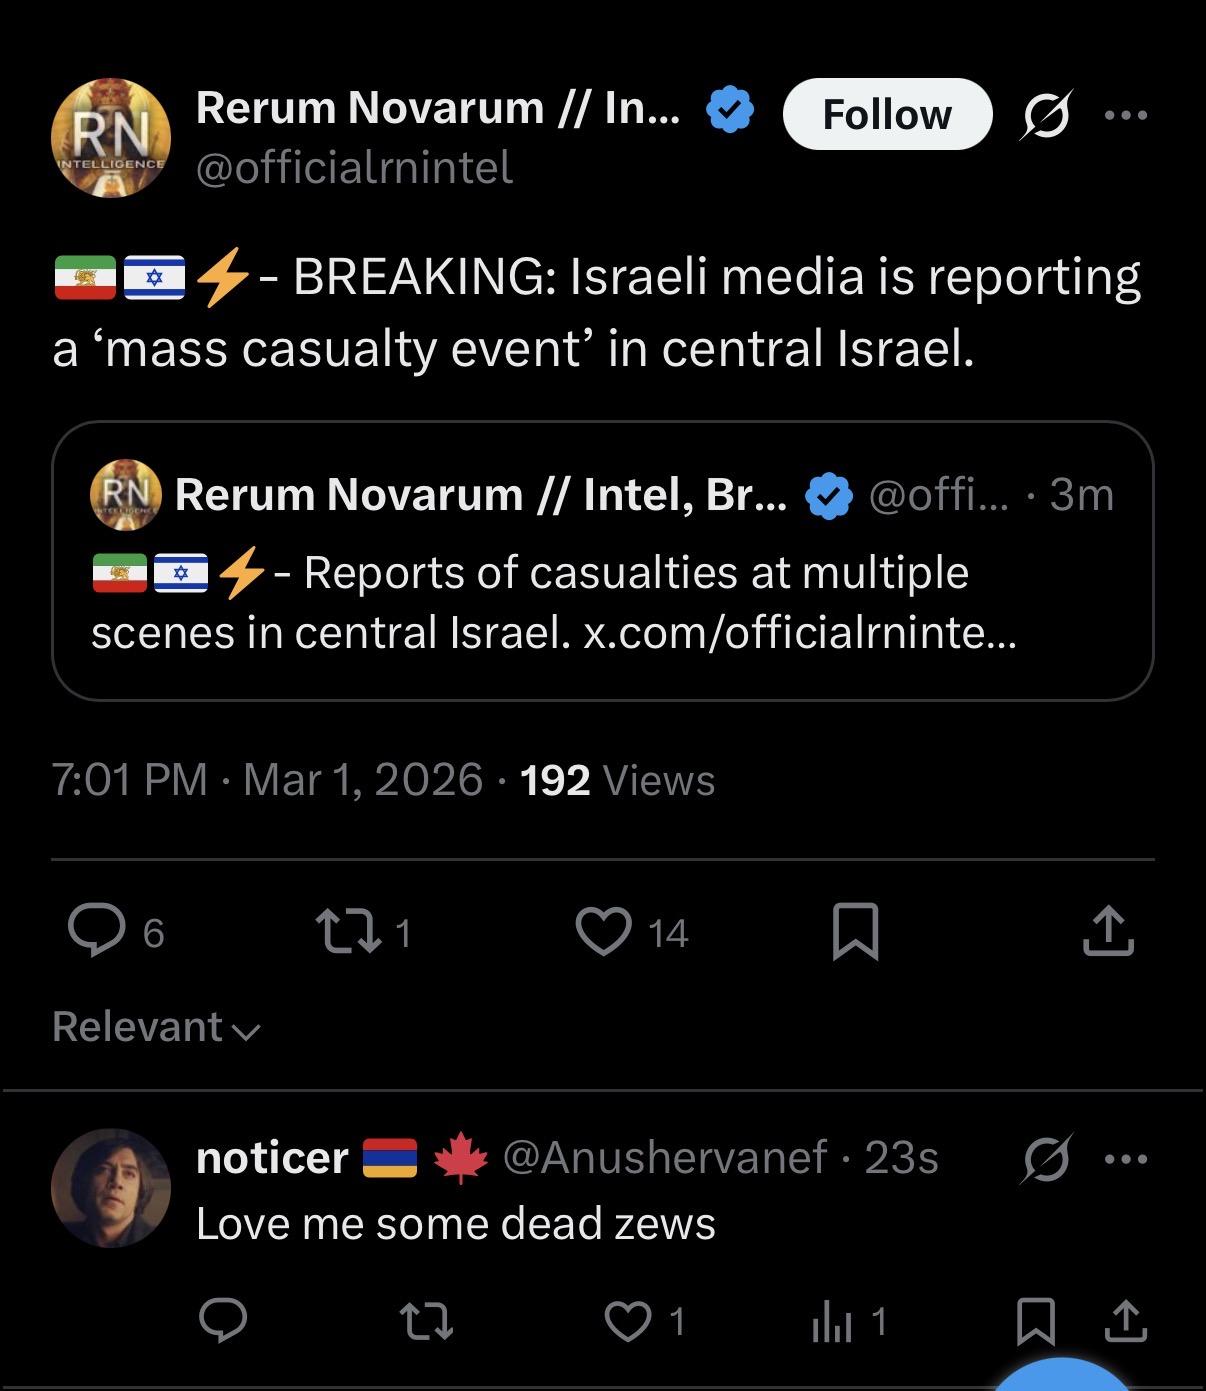Like the main post with heart icon

coord(604,931)
